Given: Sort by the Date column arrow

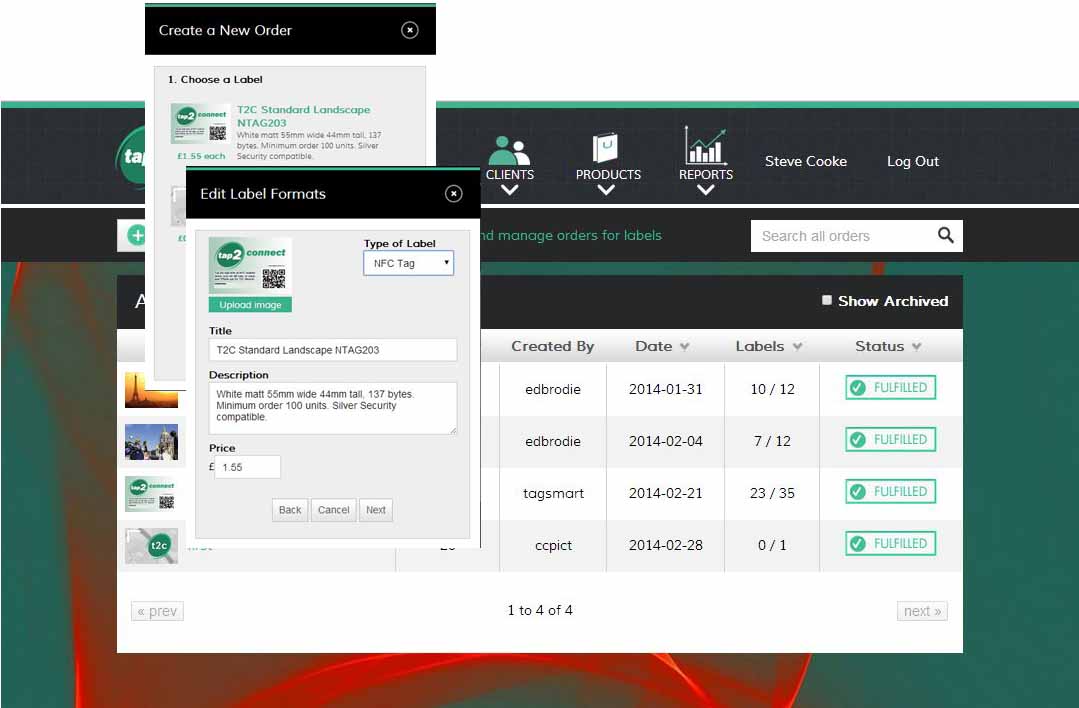Looking at the screenshot, I should click(685, 347).
